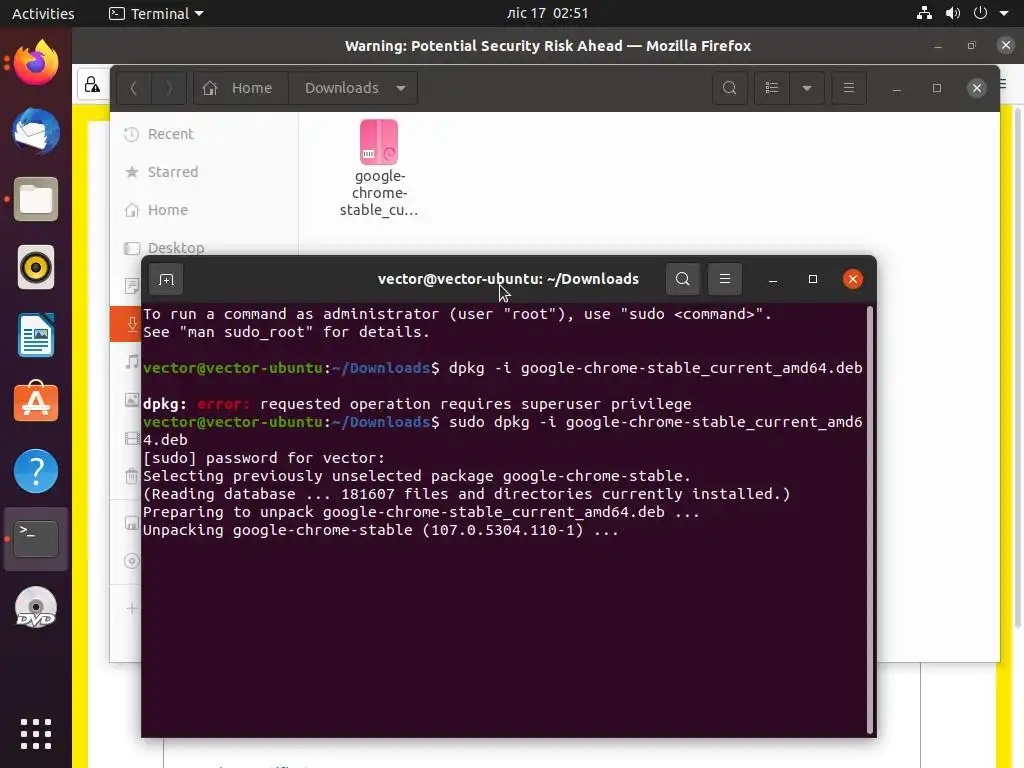1024x768 pixels.
Task: Click the Trash icon in Files sidebar
Action: point(131,476)
